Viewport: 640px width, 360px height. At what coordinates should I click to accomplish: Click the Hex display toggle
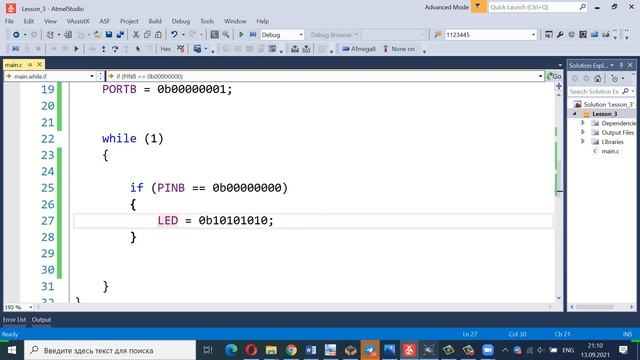coord(165,49)
